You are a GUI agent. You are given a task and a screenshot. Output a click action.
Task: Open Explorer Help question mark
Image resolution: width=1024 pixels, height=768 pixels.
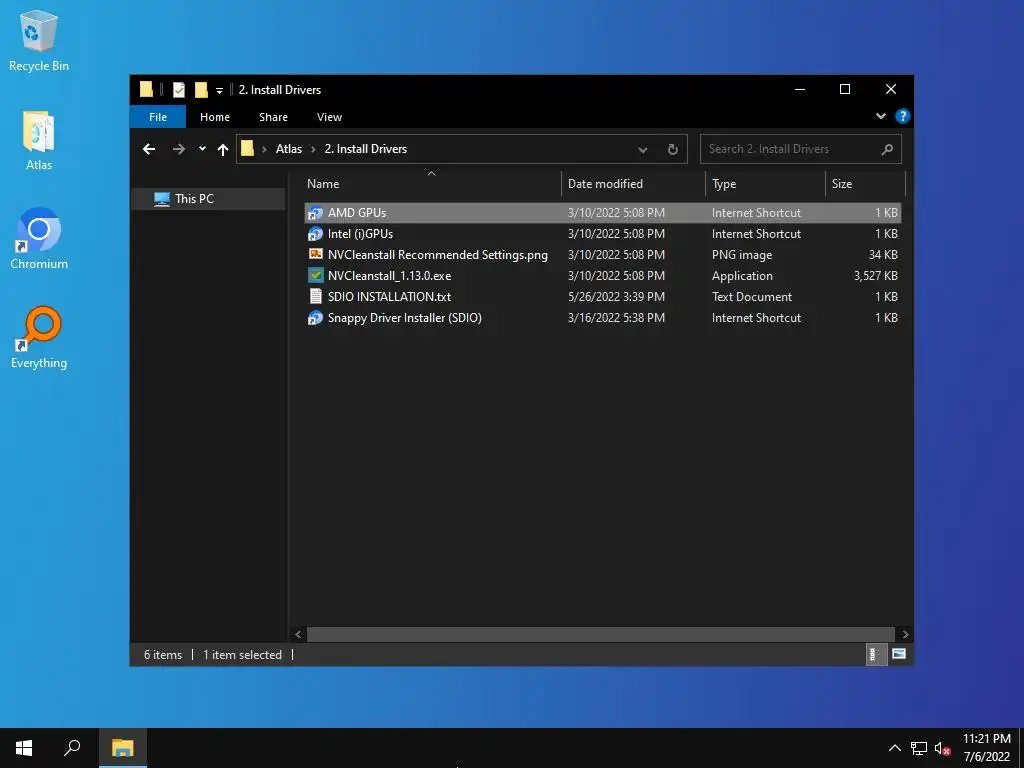point(903,116)
